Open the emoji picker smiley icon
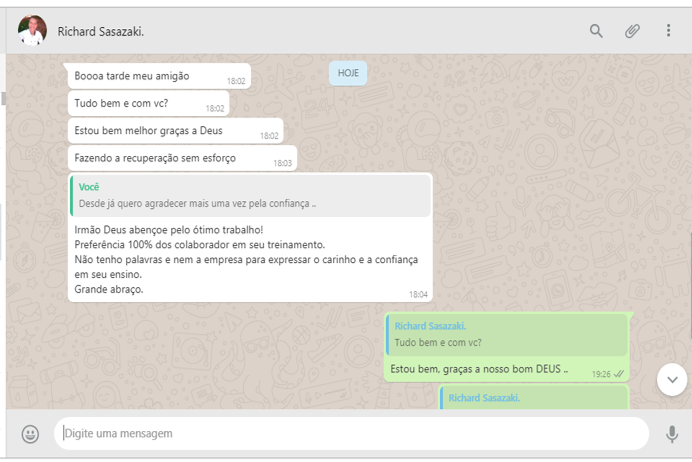This screenshot has height=462, width=692. tap(30, 434)
